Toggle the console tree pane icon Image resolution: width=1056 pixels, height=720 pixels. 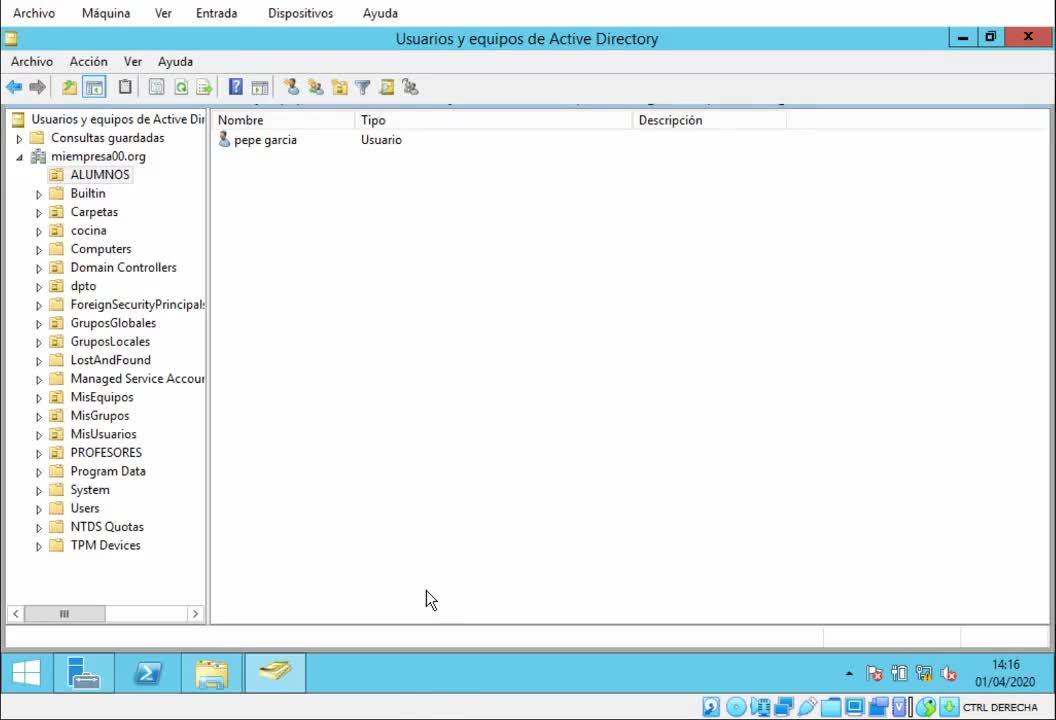click(x=94, y=87)
